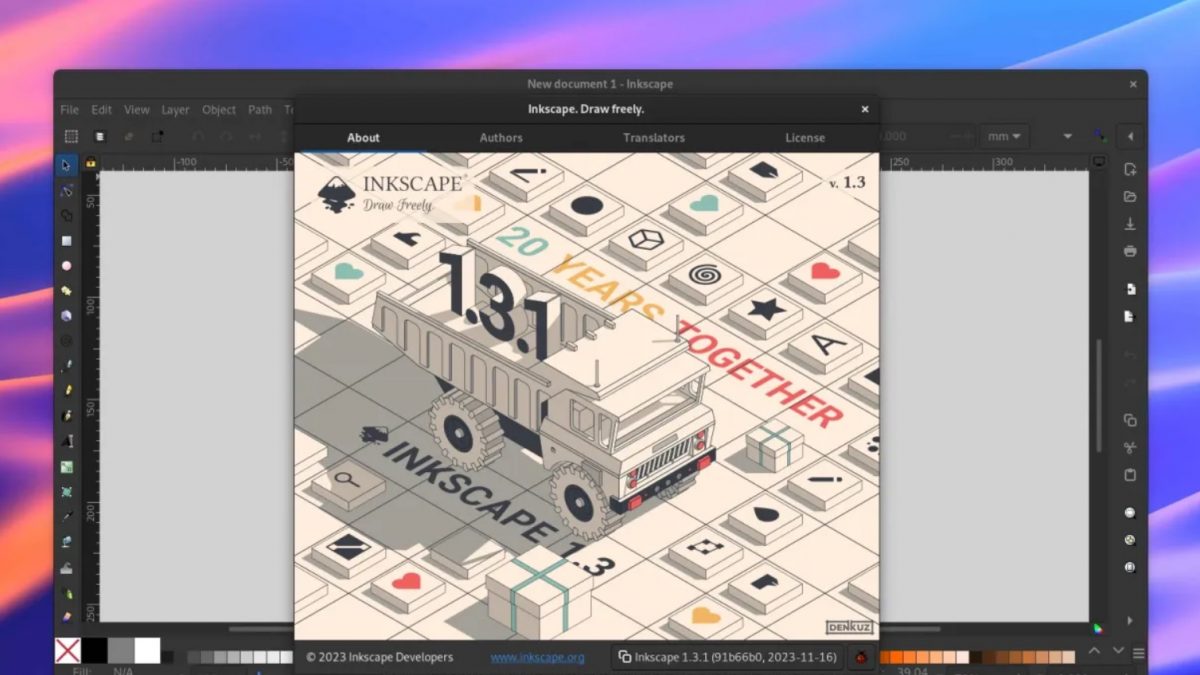Select the Dropper color picker tool

[x=66, y=517]
